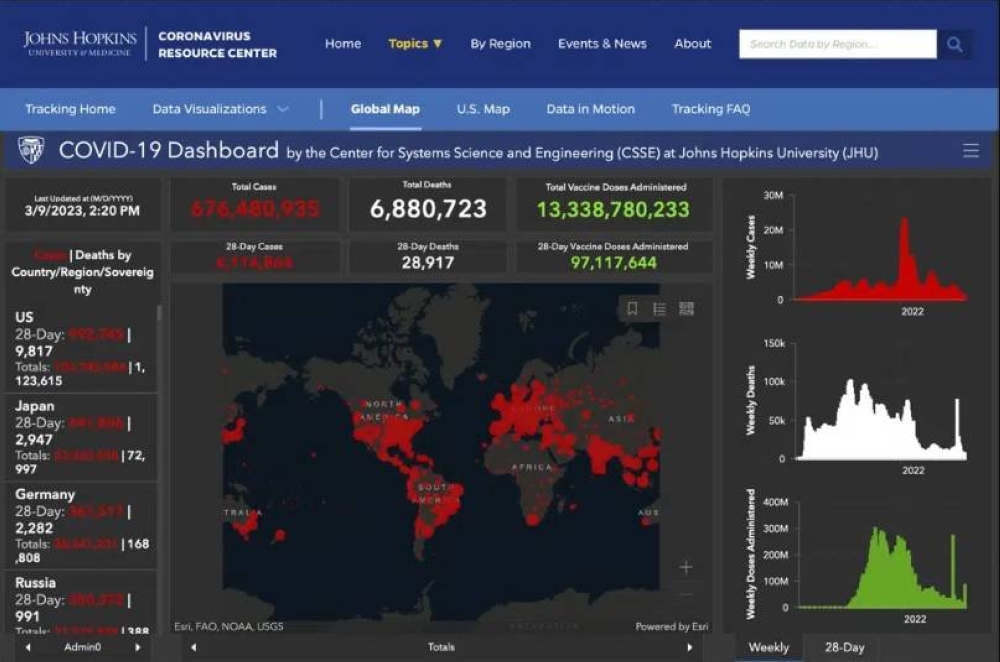This screenshot has width=1000, height=662.
Task: Open the dashboard hamburger menu
Action: (970, 151)
